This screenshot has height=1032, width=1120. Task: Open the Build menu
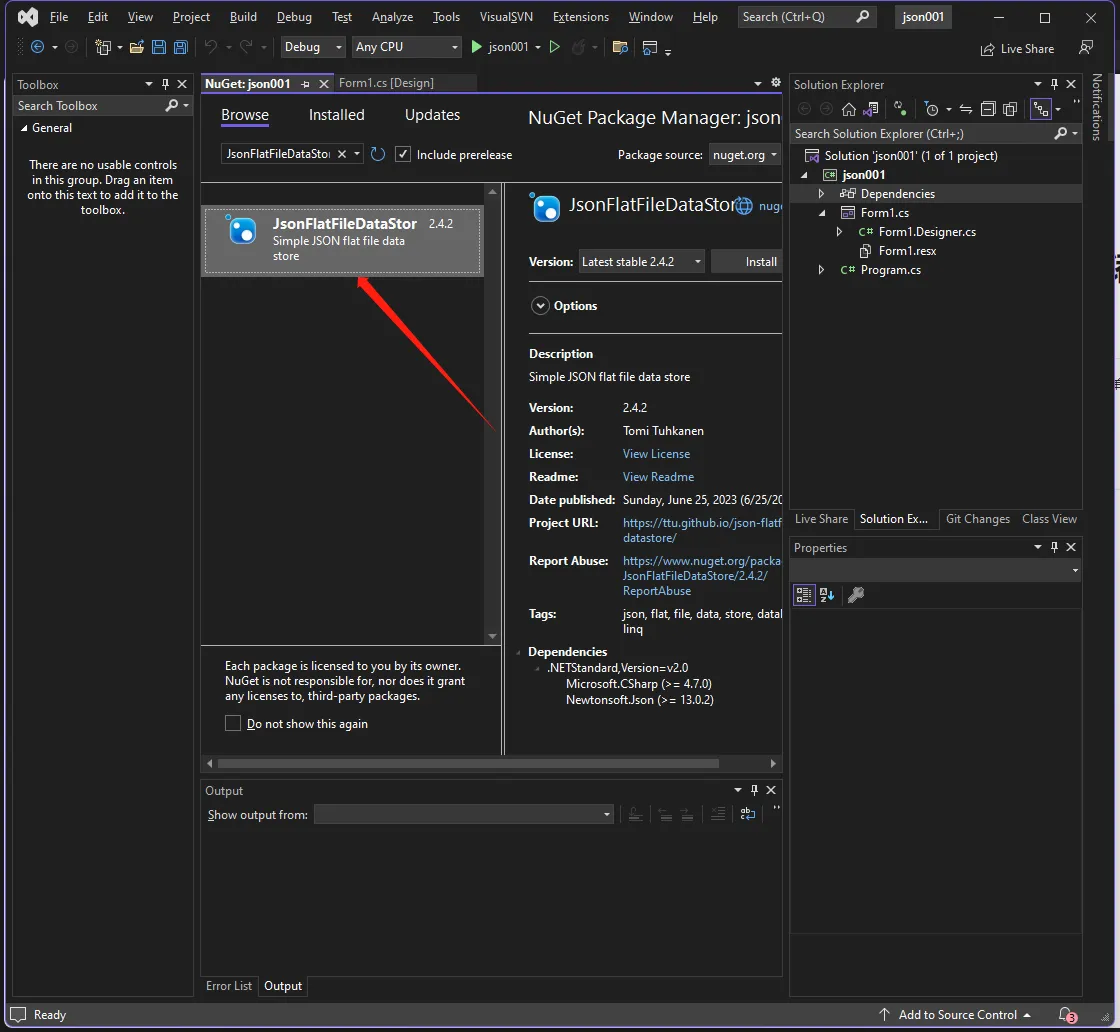(x=243, y=17)
